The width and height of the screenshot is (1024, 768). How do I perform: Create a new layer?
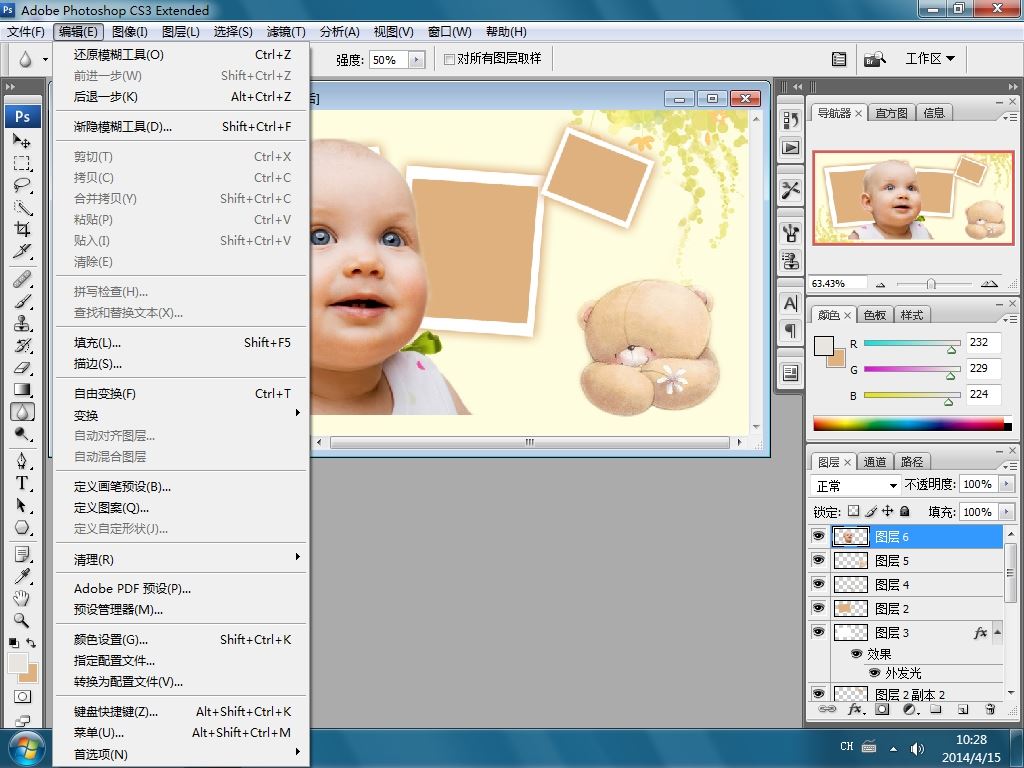(x=963, y=709)
